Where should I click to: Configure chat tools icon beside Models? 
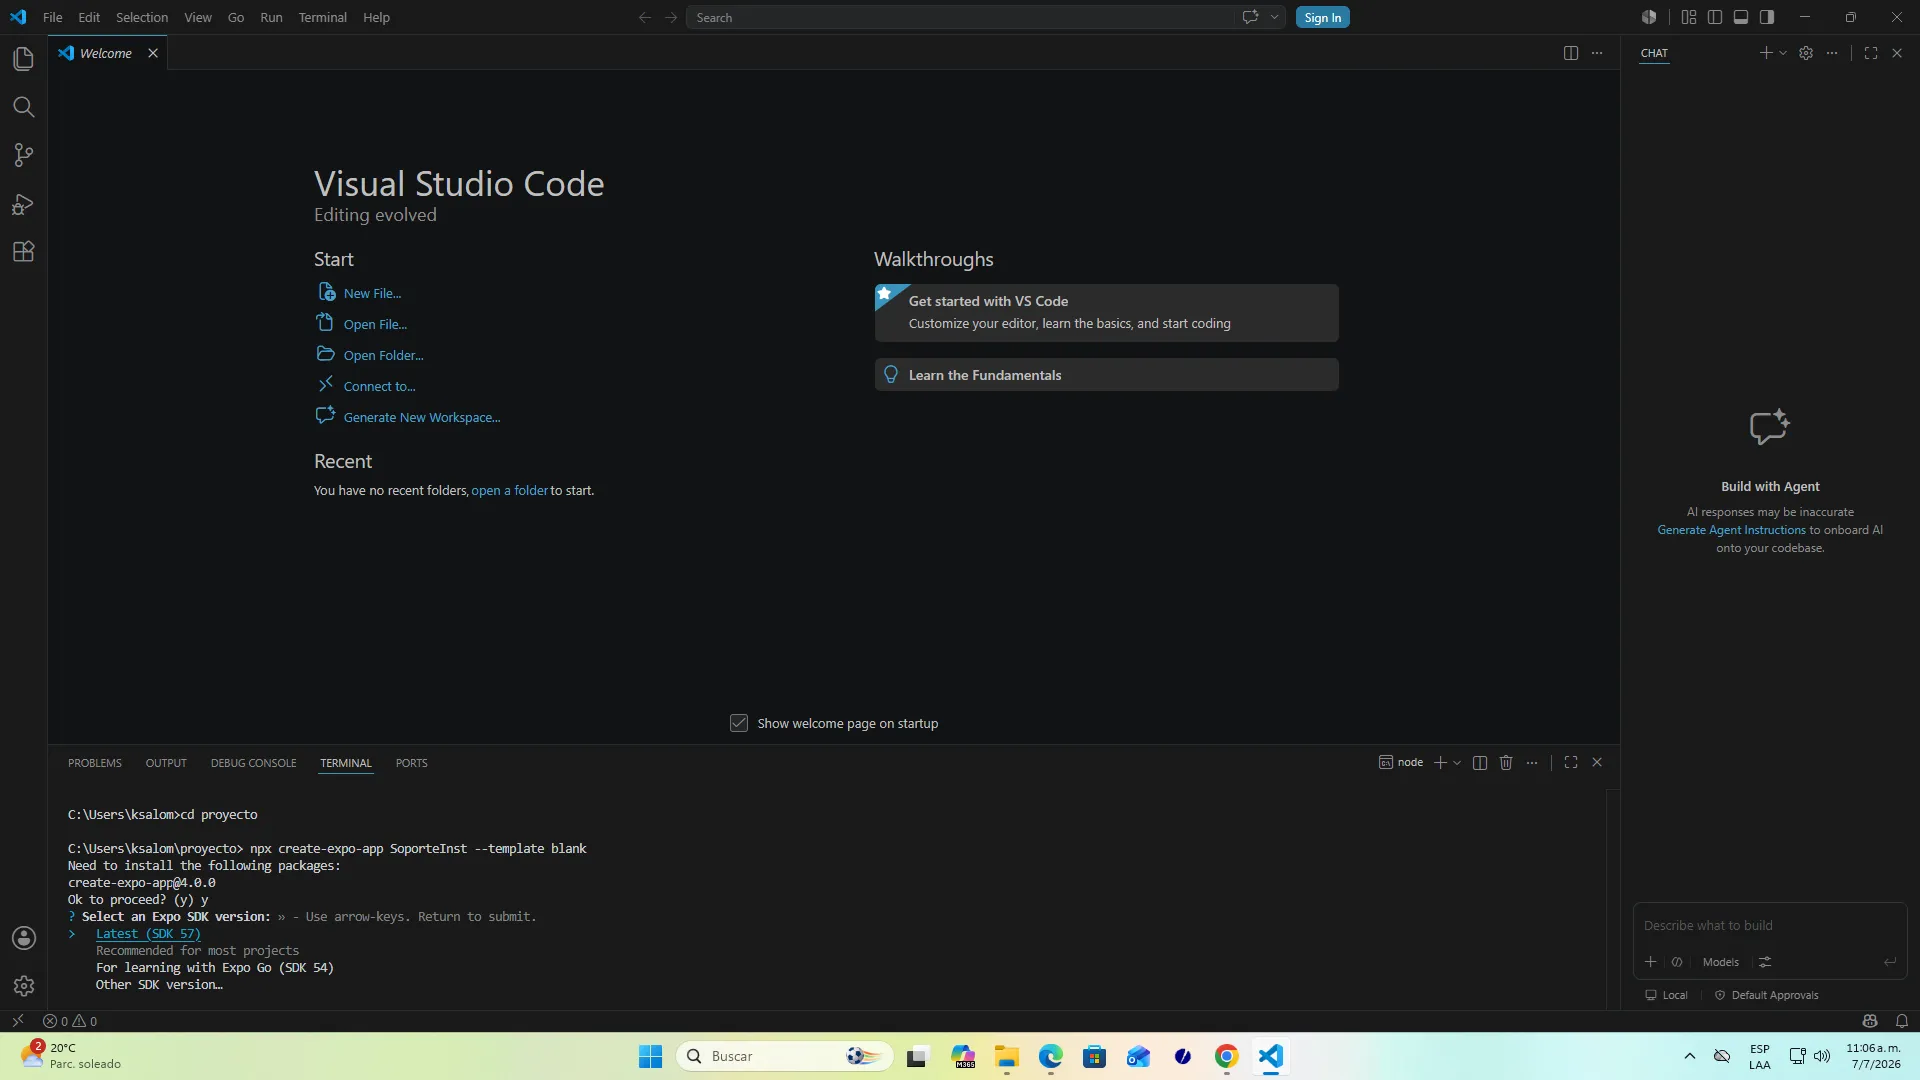(1765, 962)
